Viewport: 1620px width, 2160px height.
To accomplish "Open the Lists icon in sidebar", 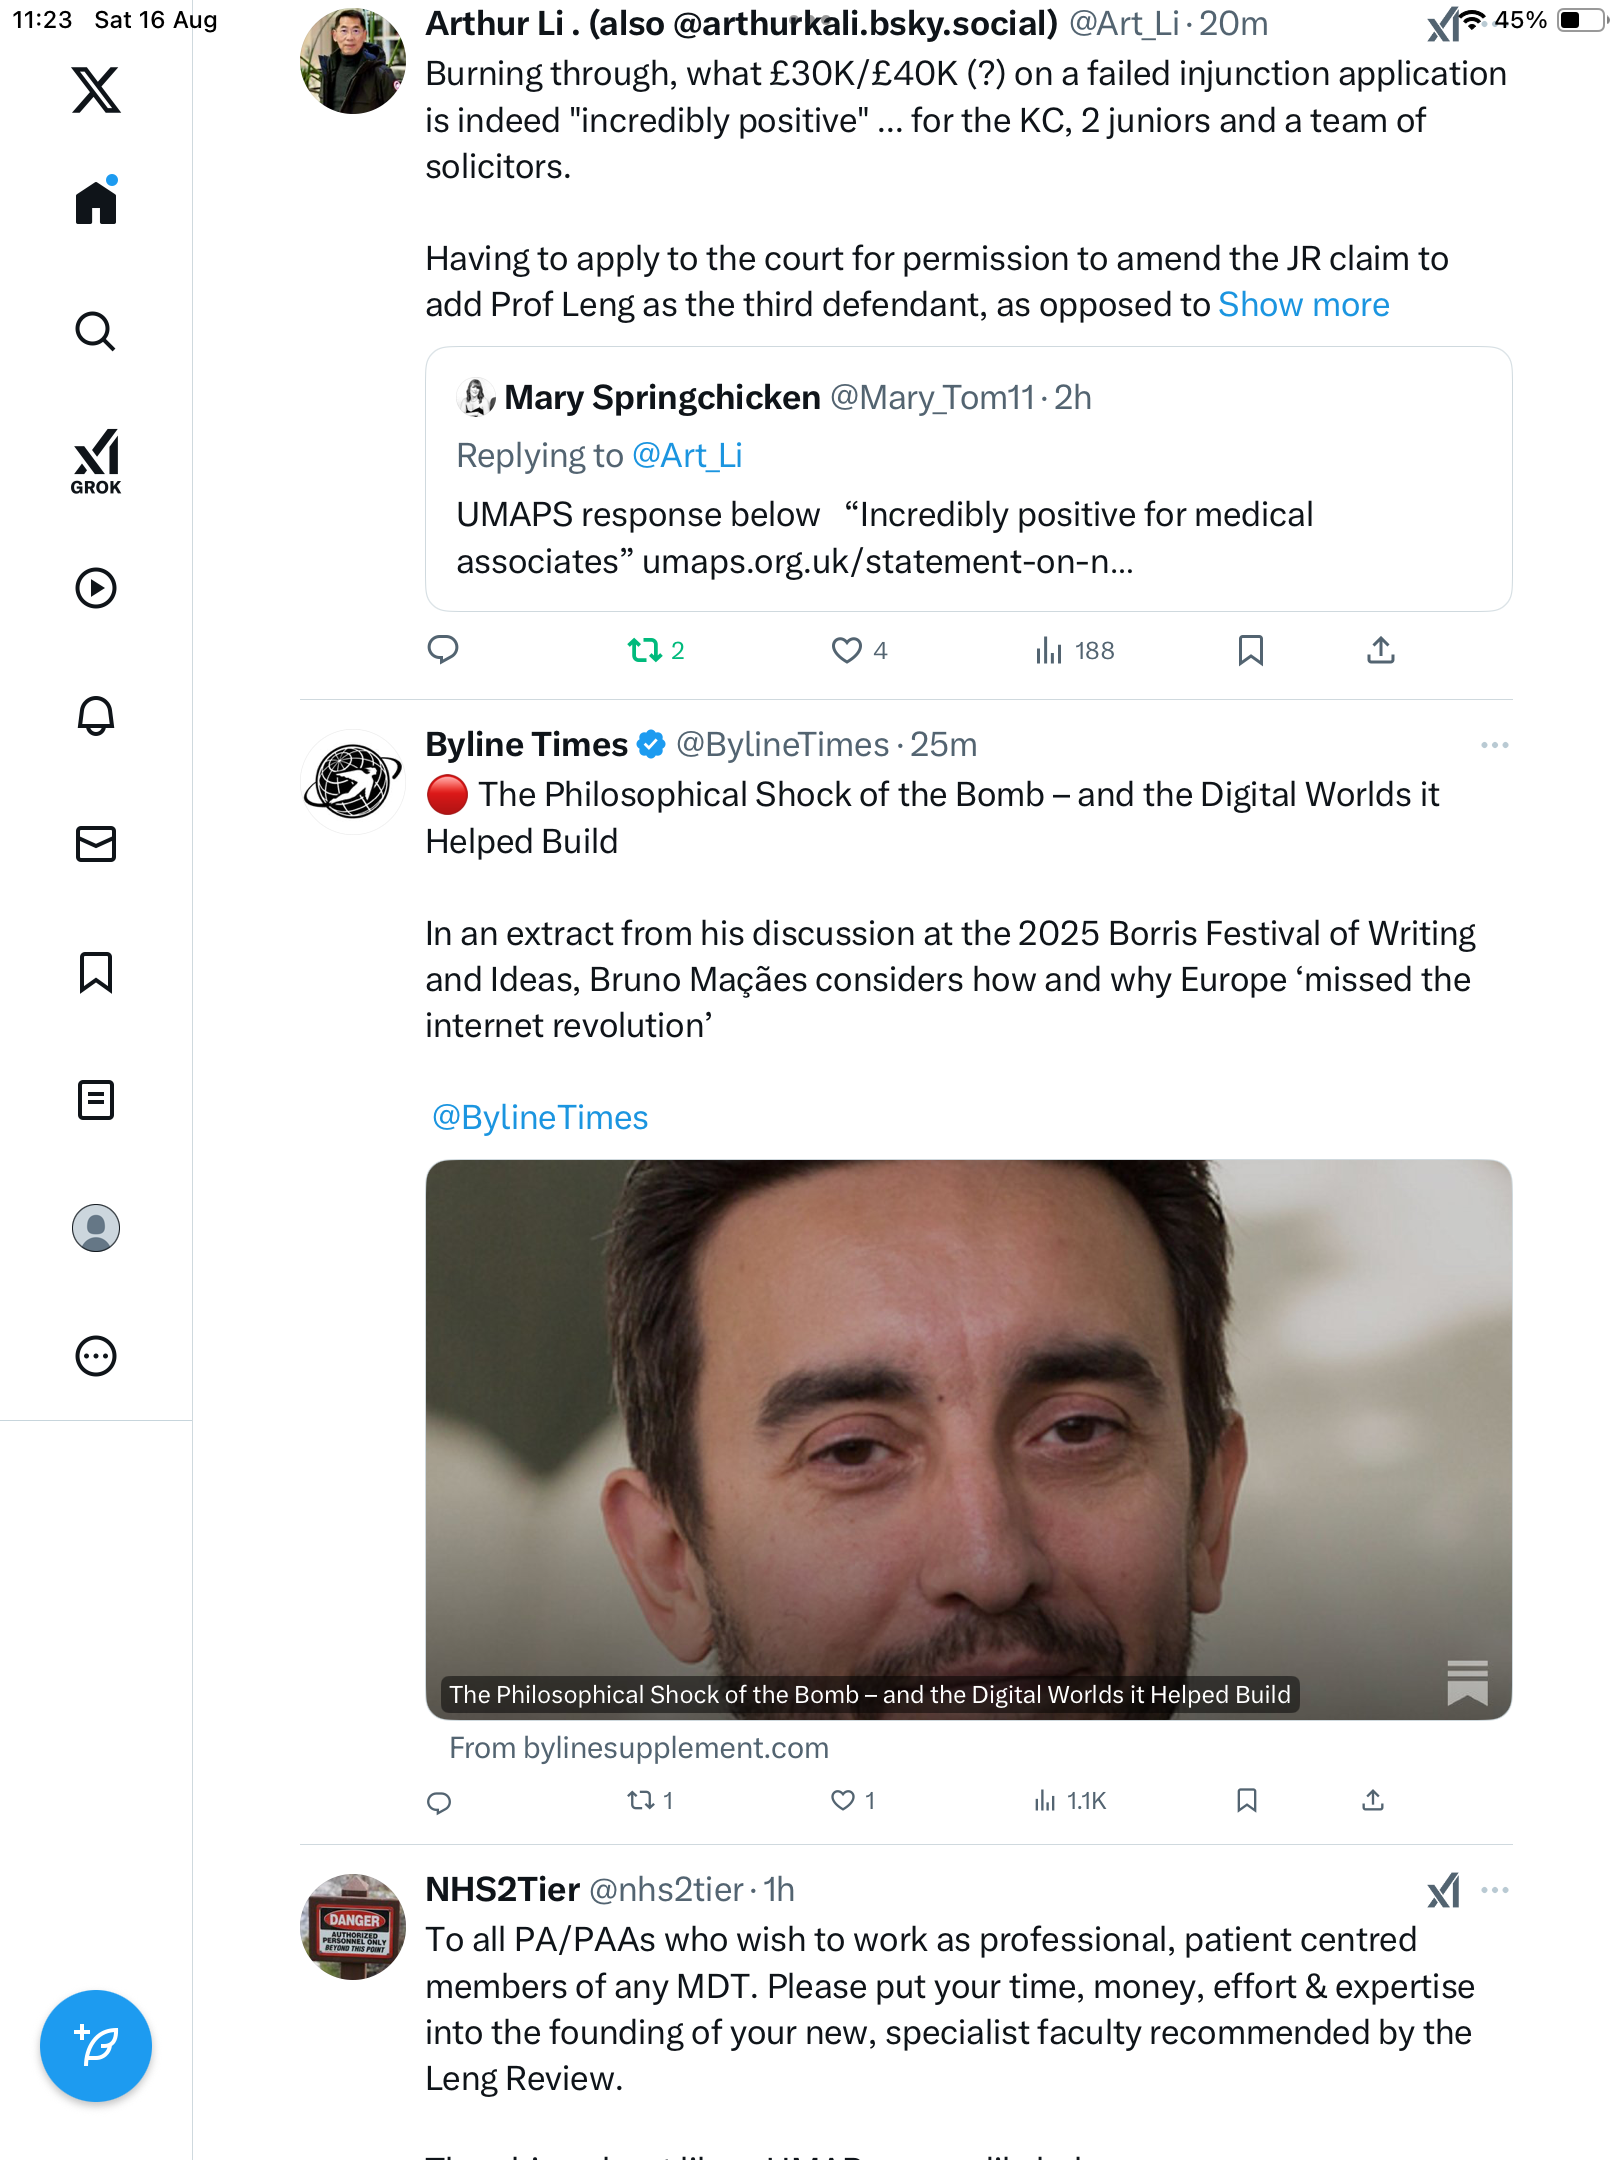I will tap(96, 1100).
